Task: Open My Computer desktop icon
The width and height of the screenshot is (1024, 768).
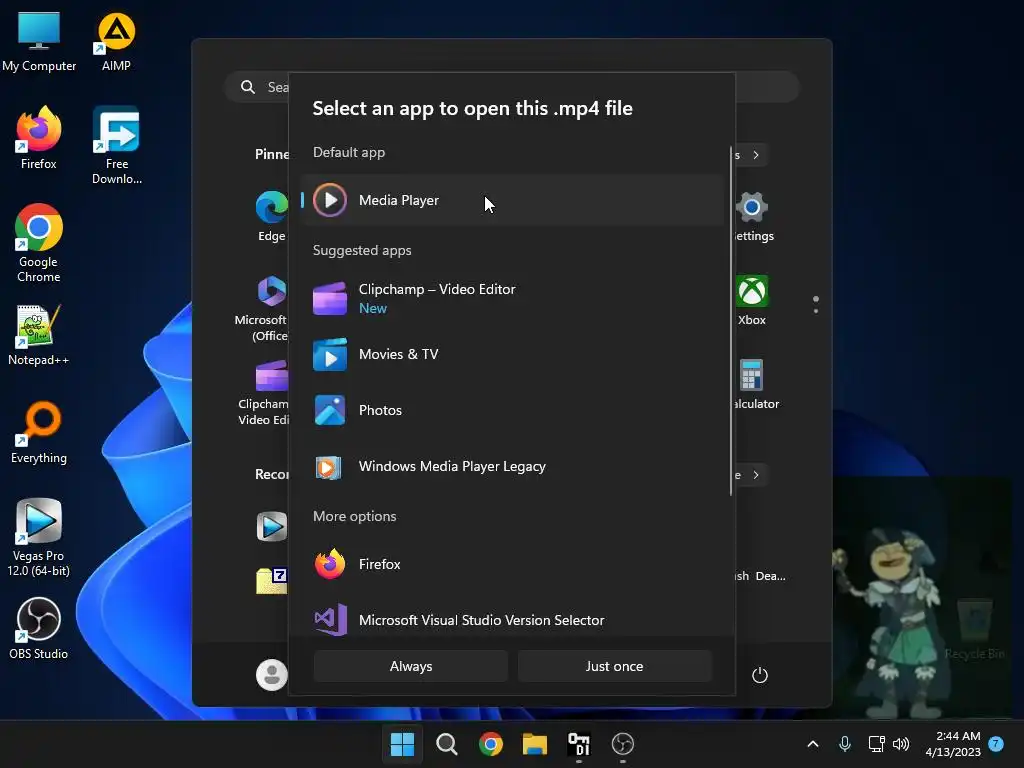Action: tap(39, 42)
